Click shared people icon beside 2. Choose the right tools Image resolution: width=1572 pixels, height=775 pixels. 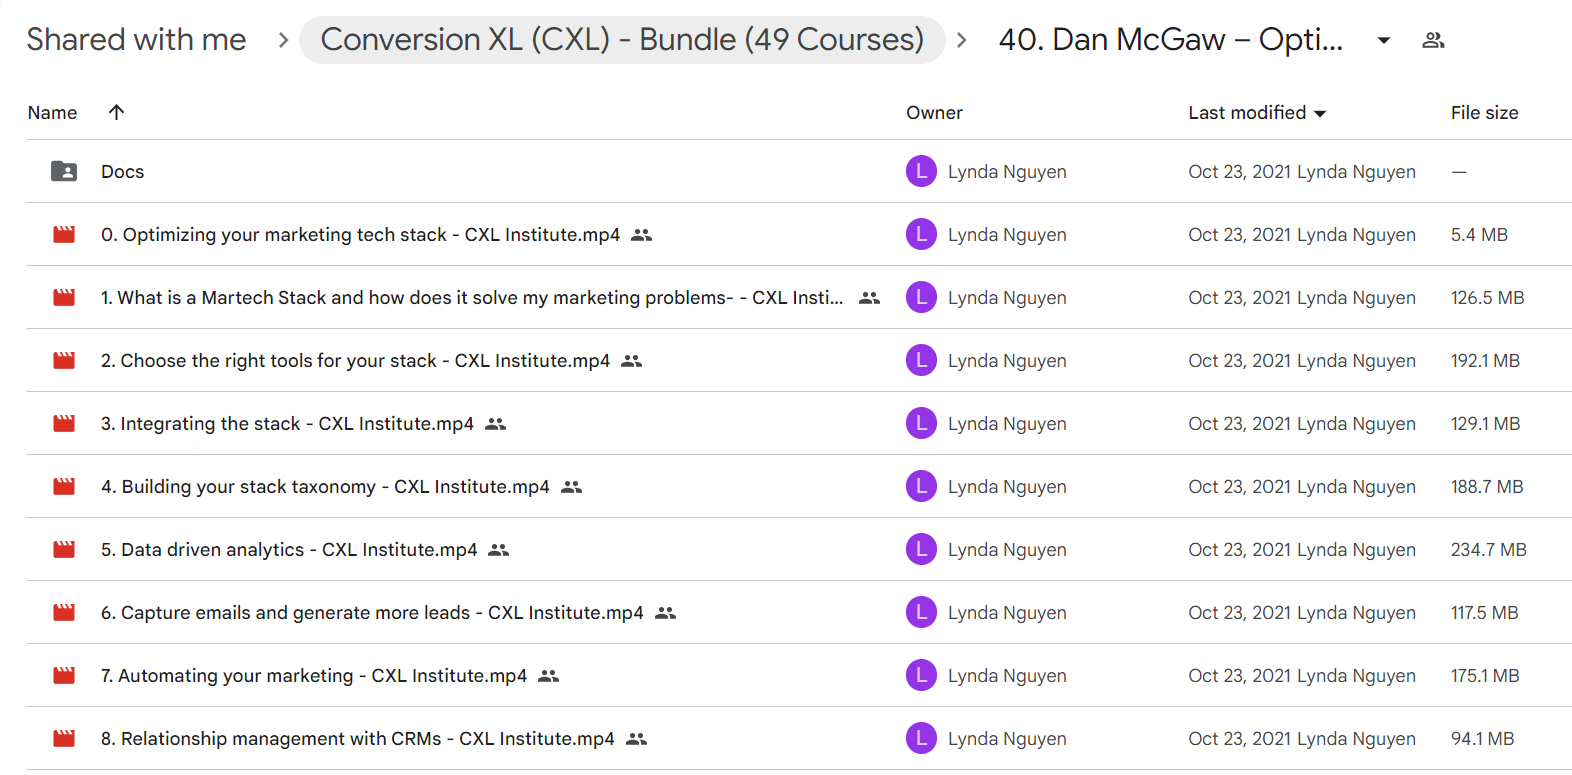[632, 361]
